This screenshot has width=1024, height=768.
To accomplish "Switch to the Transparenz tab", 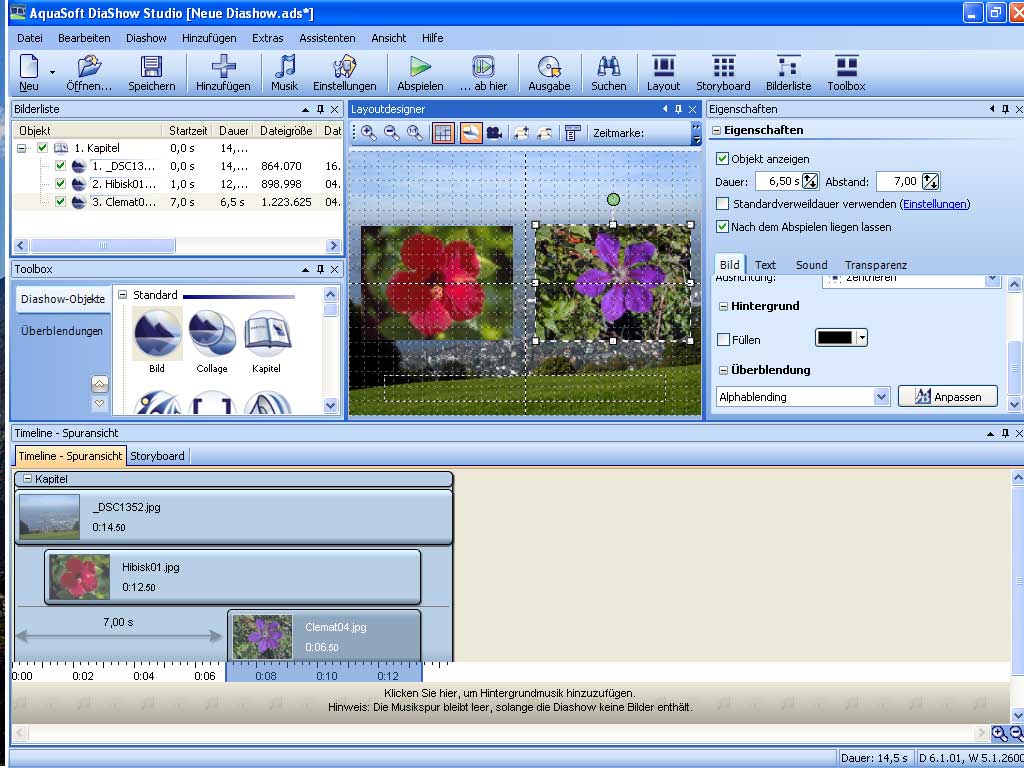I will click(x=875, y=265).
